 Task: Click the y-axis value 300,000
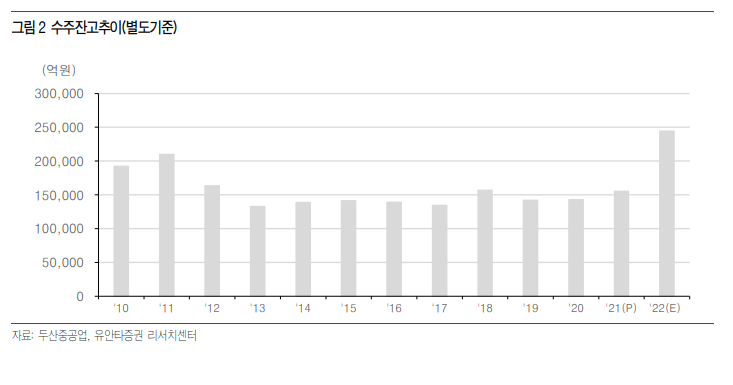click(x=59, y=94)
